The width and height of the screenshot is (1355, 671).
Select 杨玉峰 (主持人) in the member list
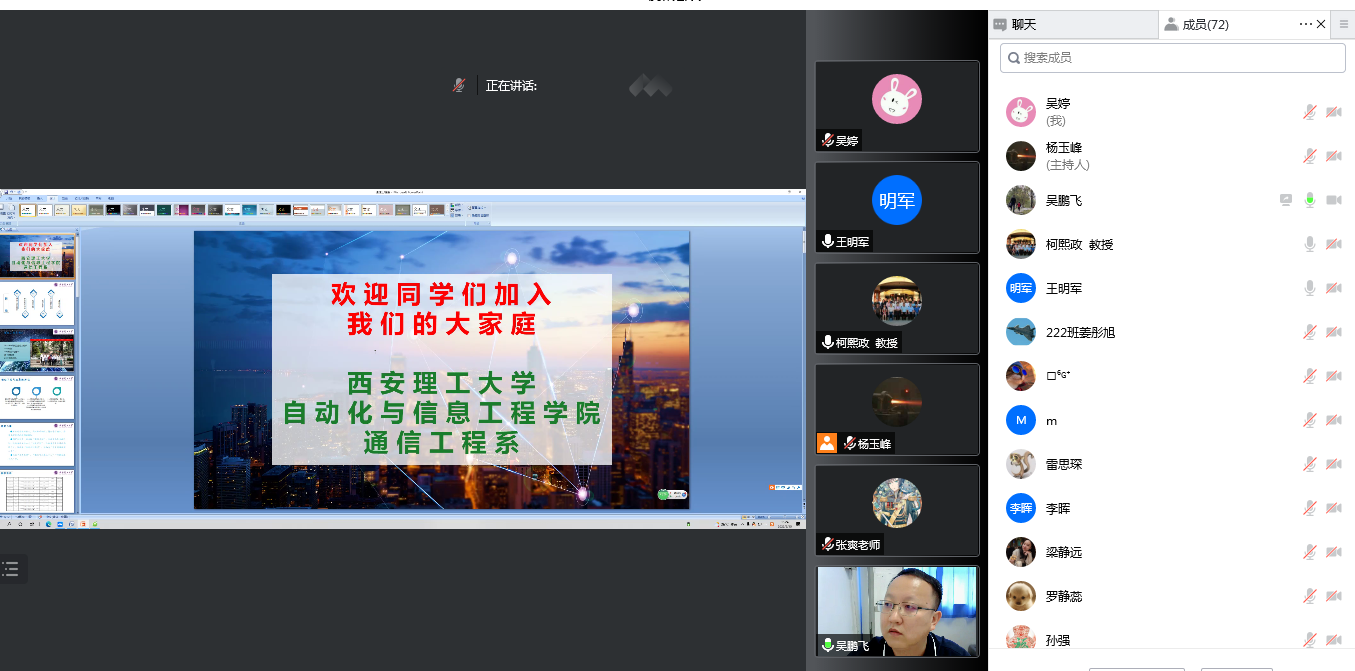click(x=1068, y=156)
